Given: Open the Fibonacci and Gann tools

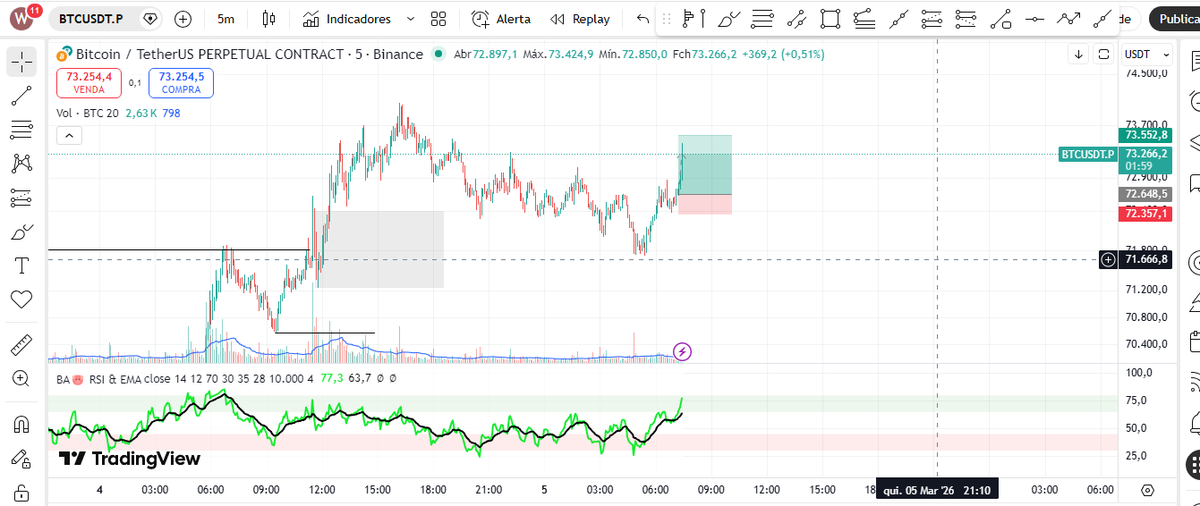Looking at the screenshot, I should (x=22, y=130).
